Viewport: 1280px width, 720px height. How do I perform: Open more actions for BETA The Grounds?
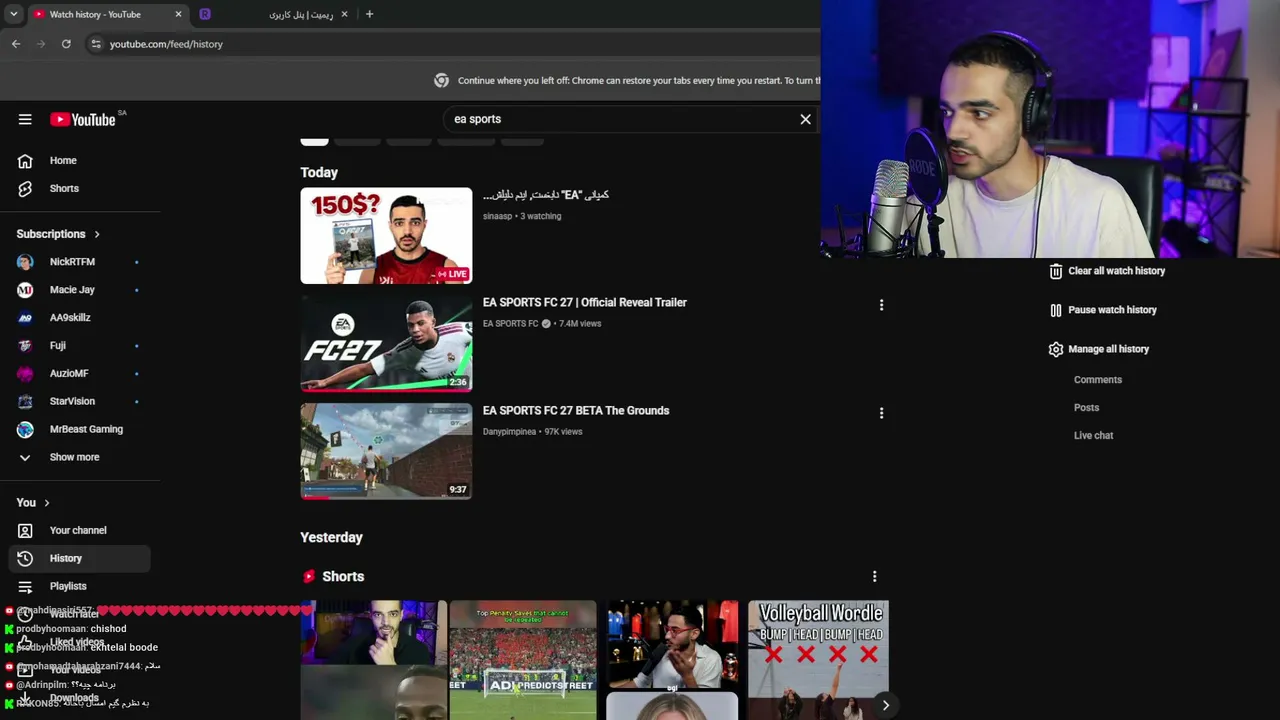[x=881, y=413]
